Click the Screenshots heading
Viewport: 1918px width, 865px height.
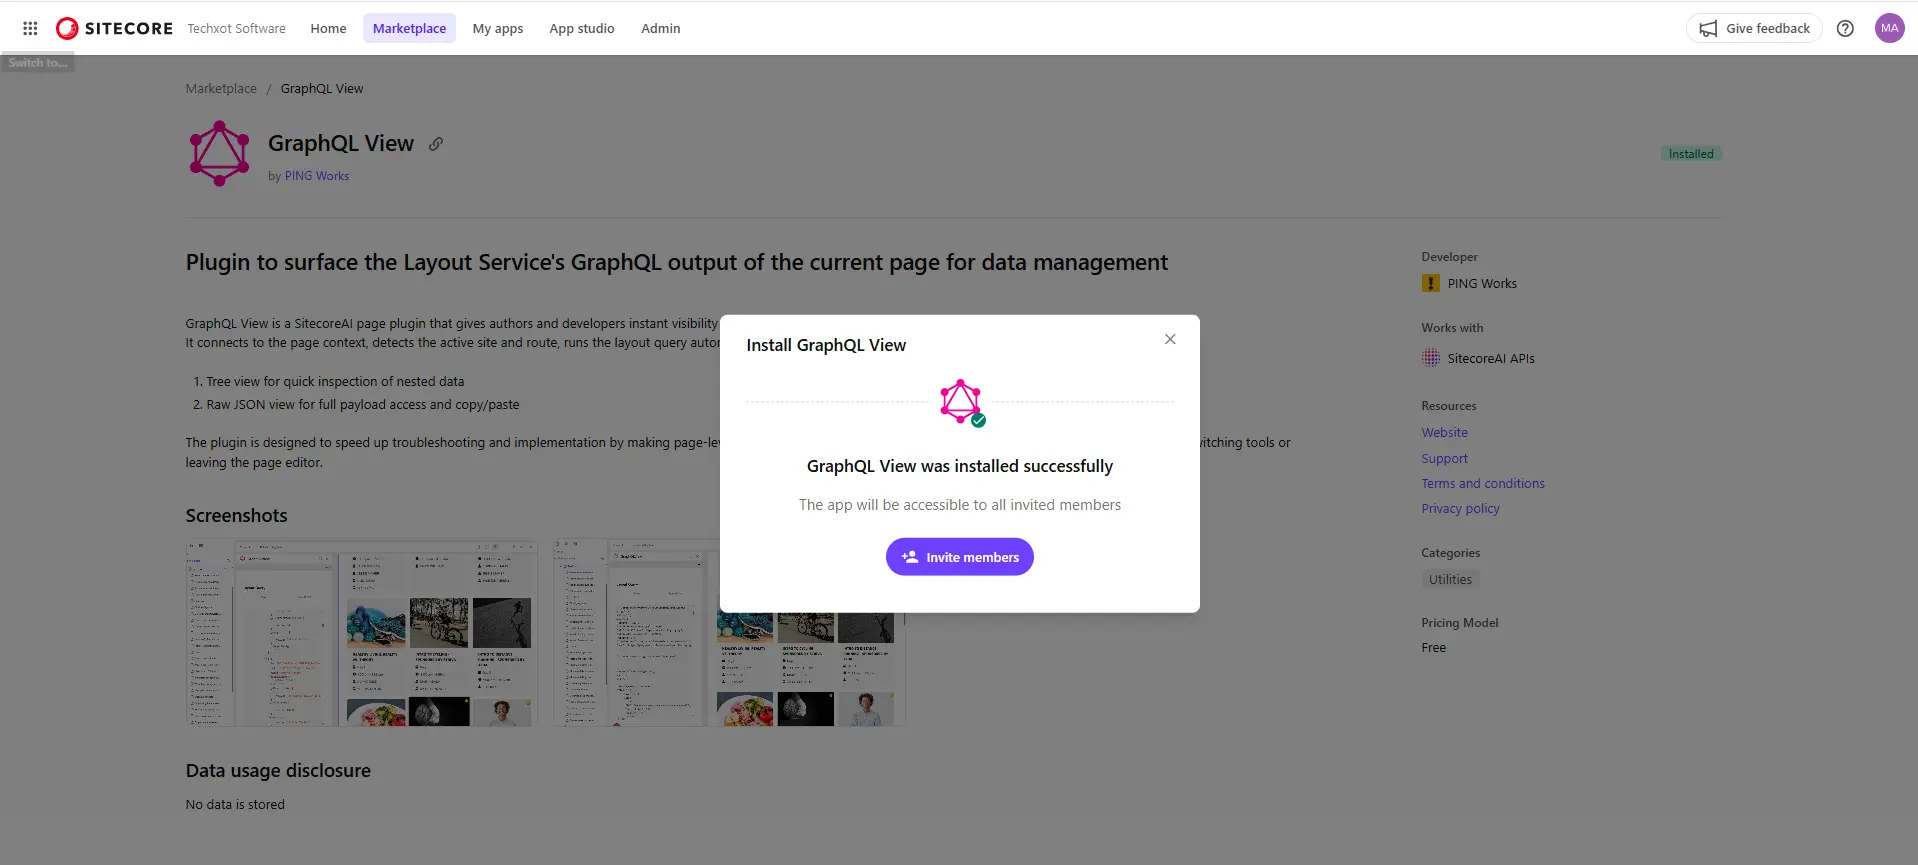236,516
